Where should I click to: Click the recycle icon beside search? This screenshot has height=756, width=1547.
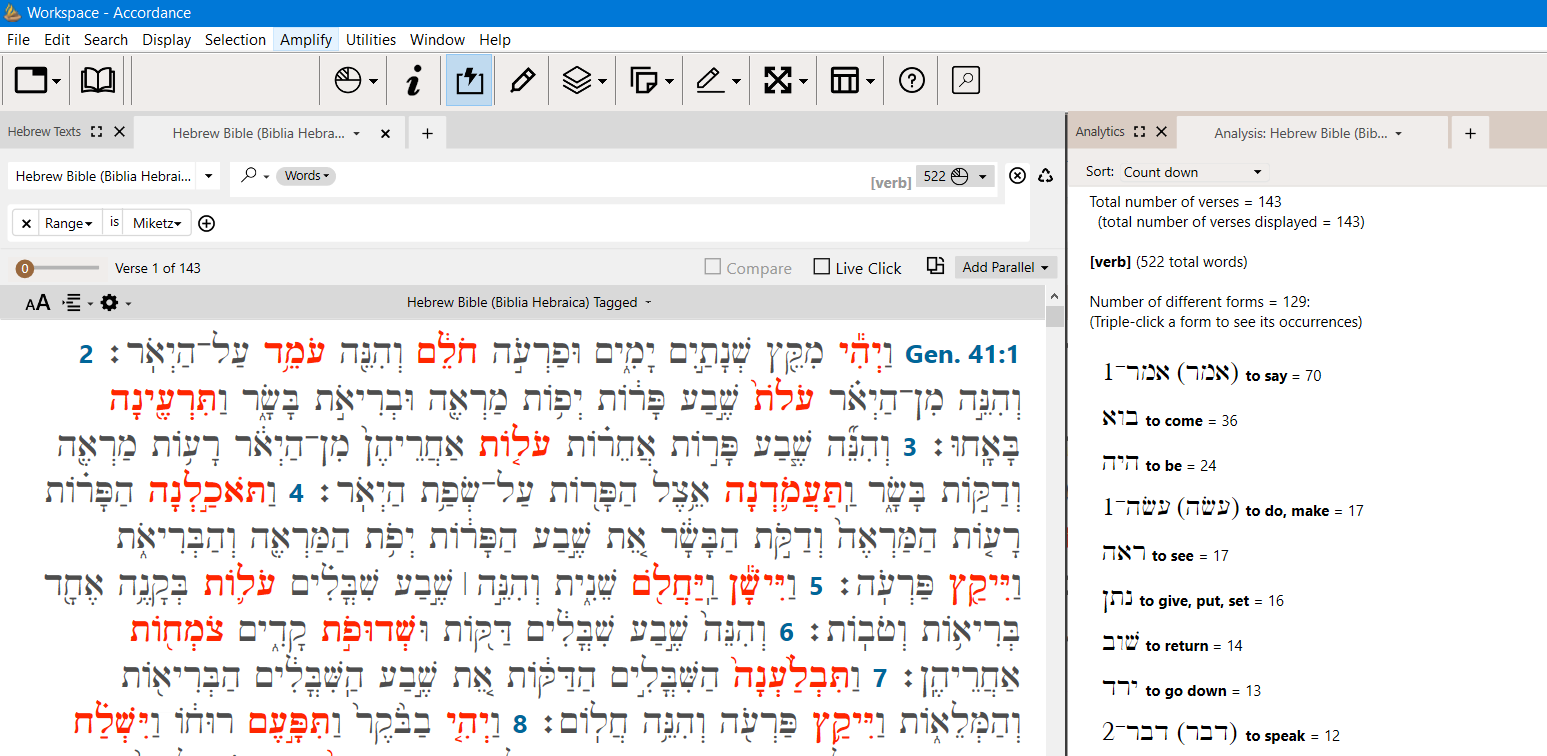pos(1046,176)
